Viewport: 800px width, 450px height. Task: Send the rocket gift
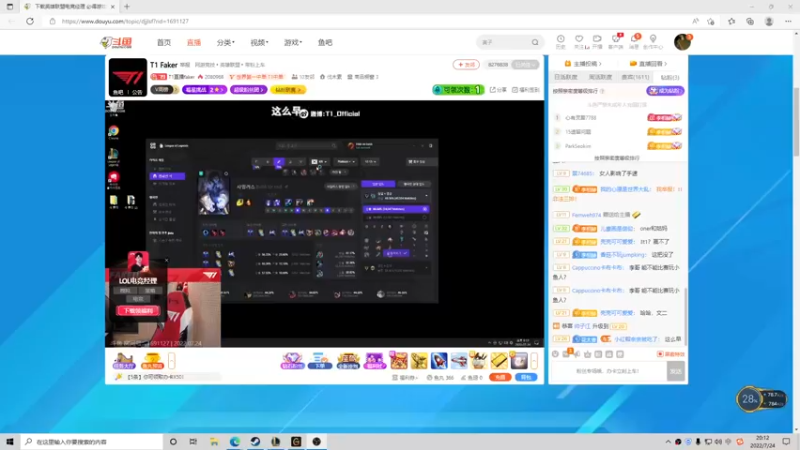[439, 361]
